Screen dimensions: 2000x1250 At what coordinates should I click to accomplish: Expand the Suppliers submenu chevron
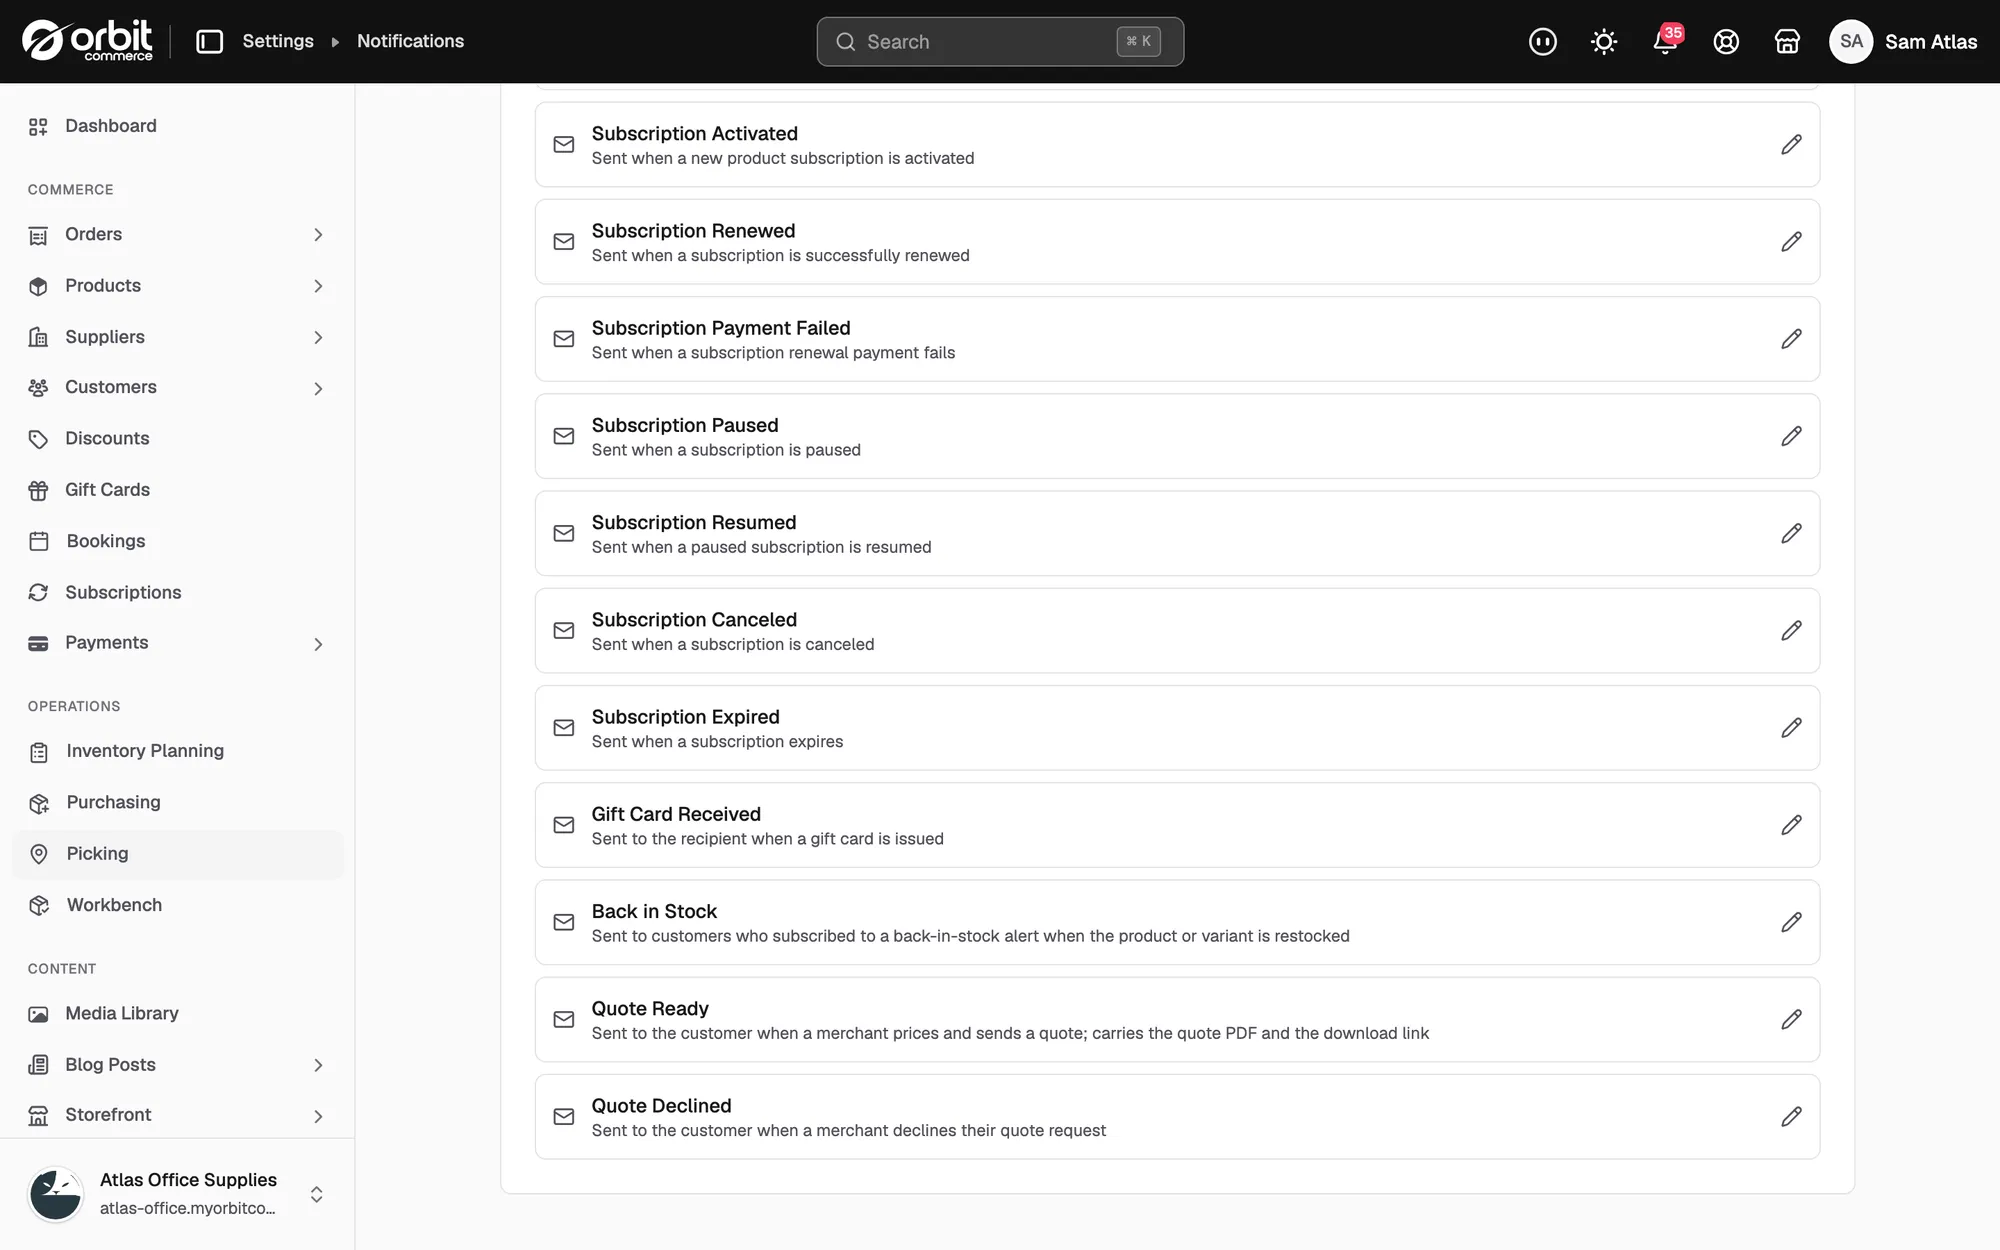click(x=318, y=338)
